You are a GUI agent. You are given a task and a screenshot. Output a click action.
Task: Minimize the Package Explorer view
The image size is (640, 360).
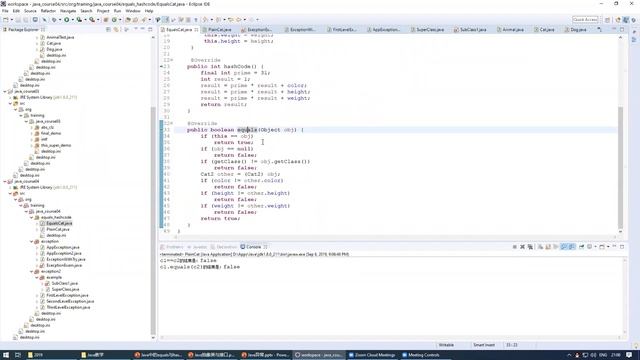[x=143, y=29]
